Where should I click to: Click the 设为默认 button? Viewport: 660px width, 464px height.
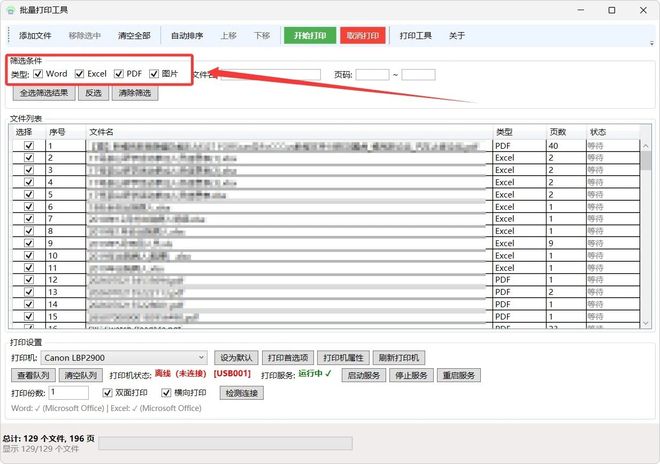(236, 358)
